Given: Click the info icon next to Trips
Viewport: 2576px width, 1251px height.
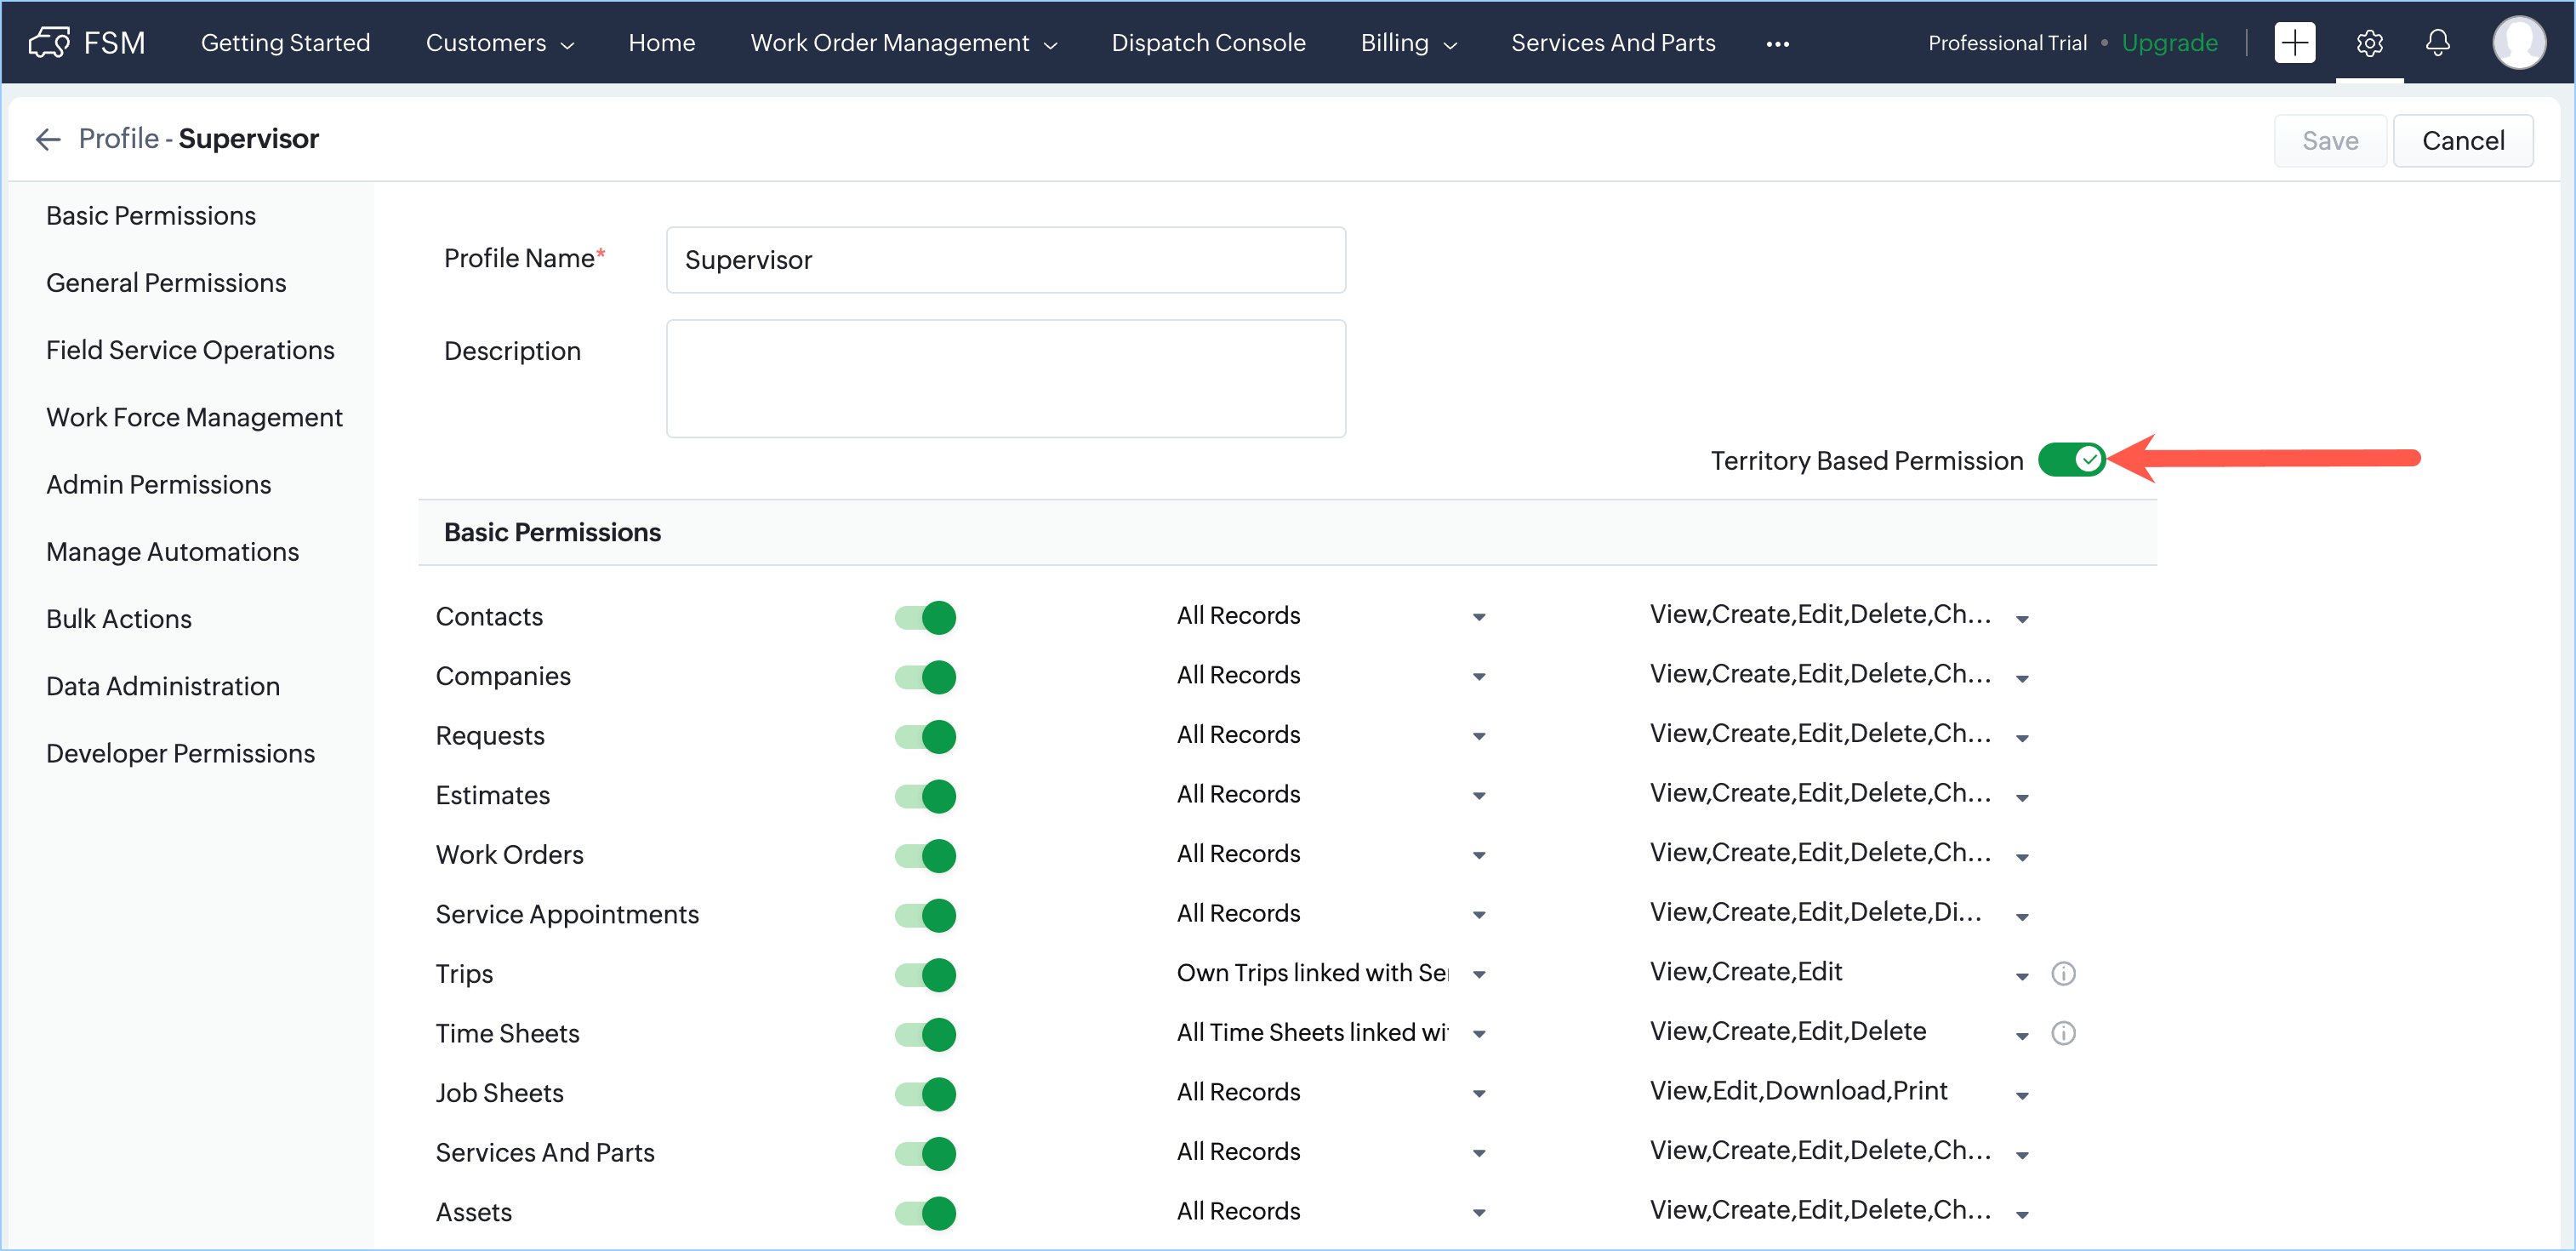Looking at the screenshot, I should pos(2063,973).
